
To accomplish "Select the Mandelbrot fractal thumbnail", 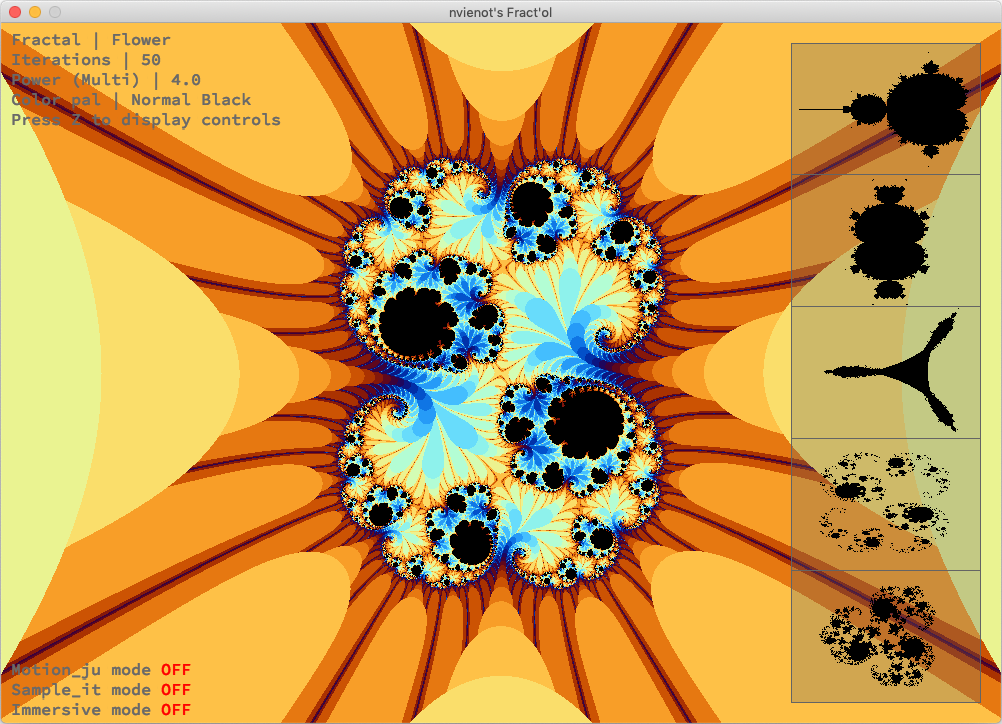I will click(886, 109).
